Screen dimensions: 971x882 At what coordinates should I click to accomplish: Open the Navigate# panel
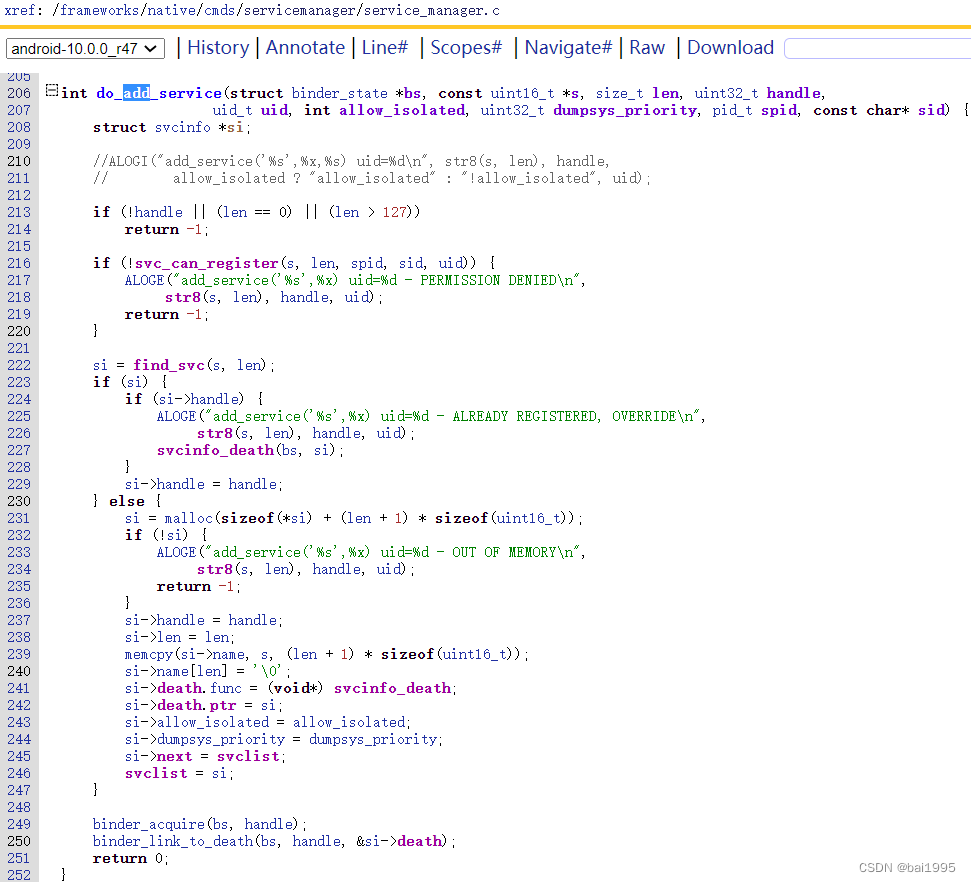pyautogui.click(x=568, y=47)
